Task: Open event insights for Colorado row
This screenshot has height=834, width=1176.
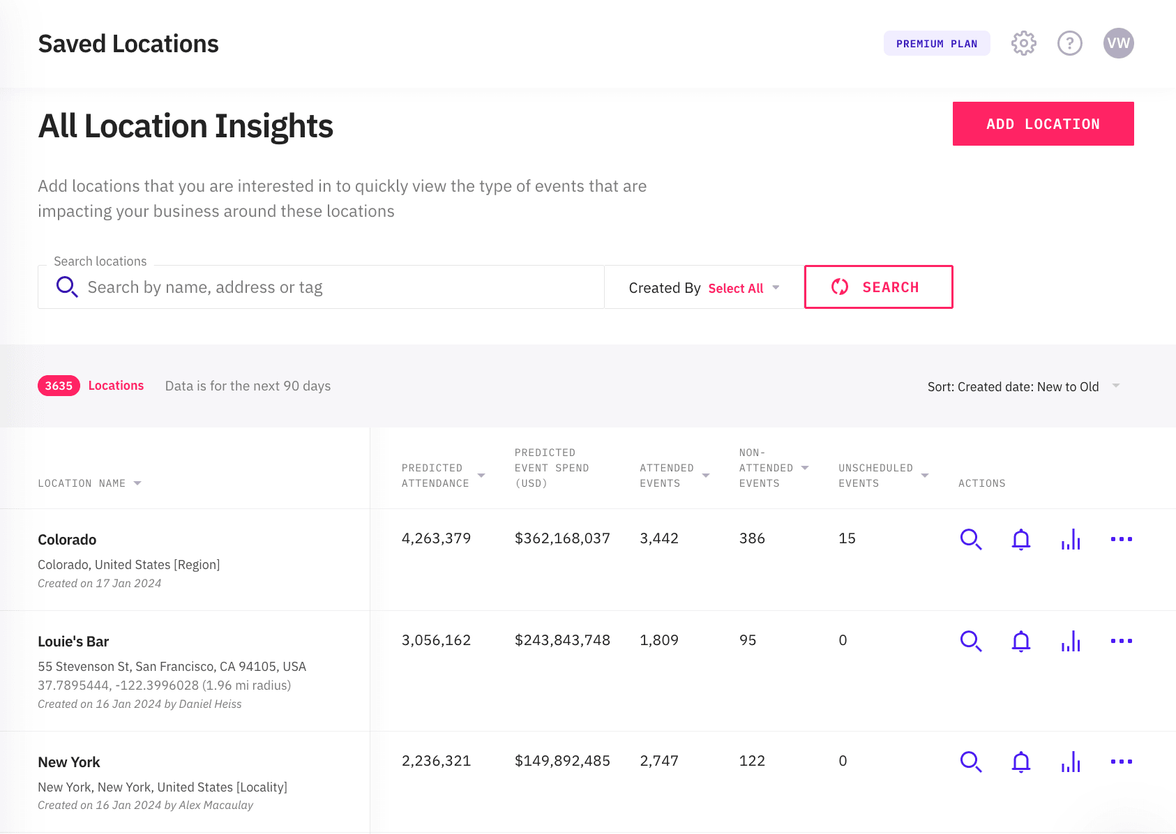Action: pos(970,539)
